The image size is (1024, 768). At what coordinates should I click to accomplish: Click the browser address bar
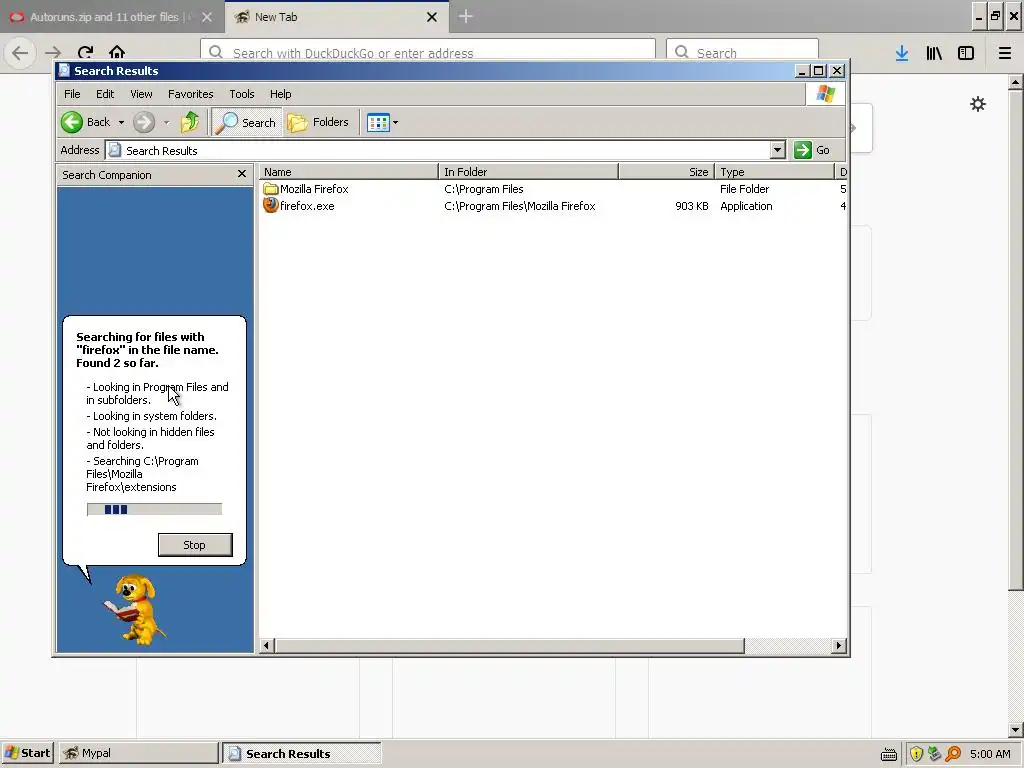click(x=428, y=52)
